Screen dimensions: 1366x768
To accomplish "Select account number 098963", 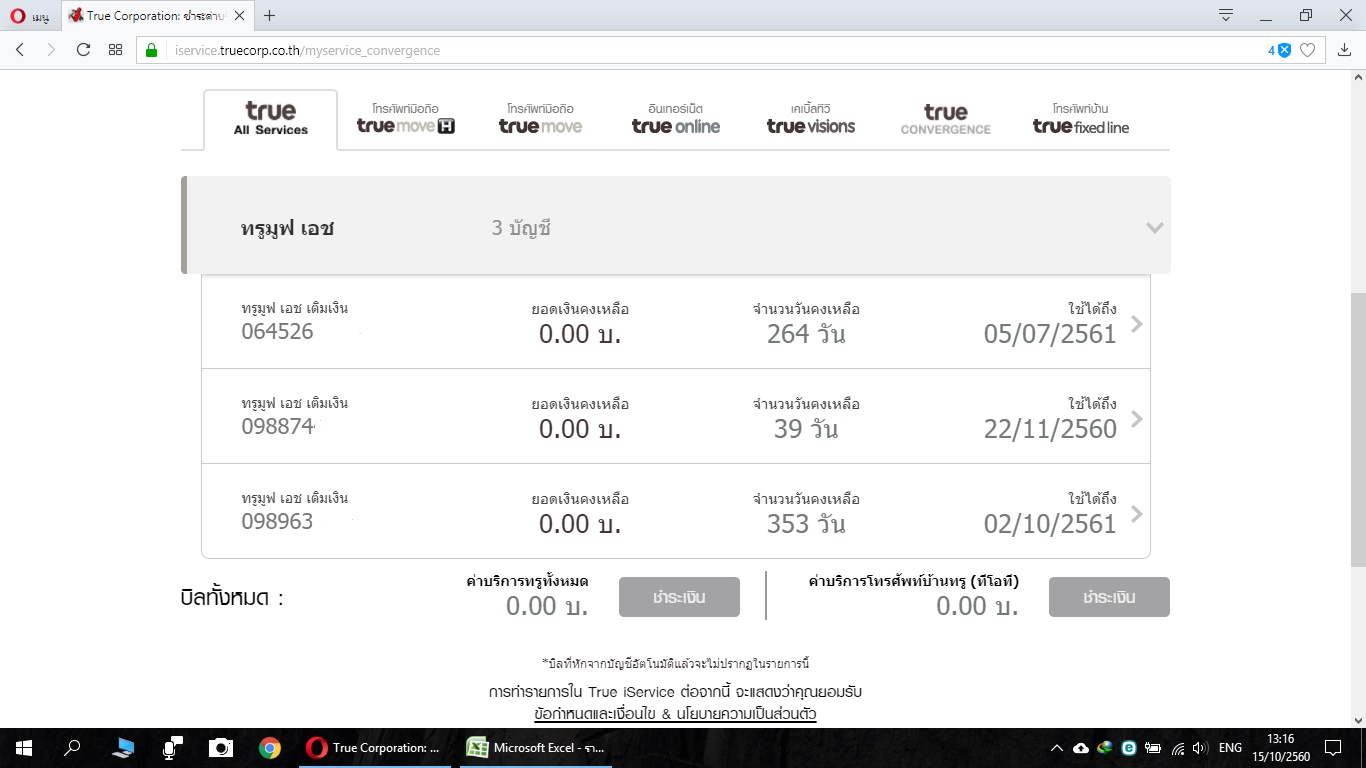I will coord(278,522).
